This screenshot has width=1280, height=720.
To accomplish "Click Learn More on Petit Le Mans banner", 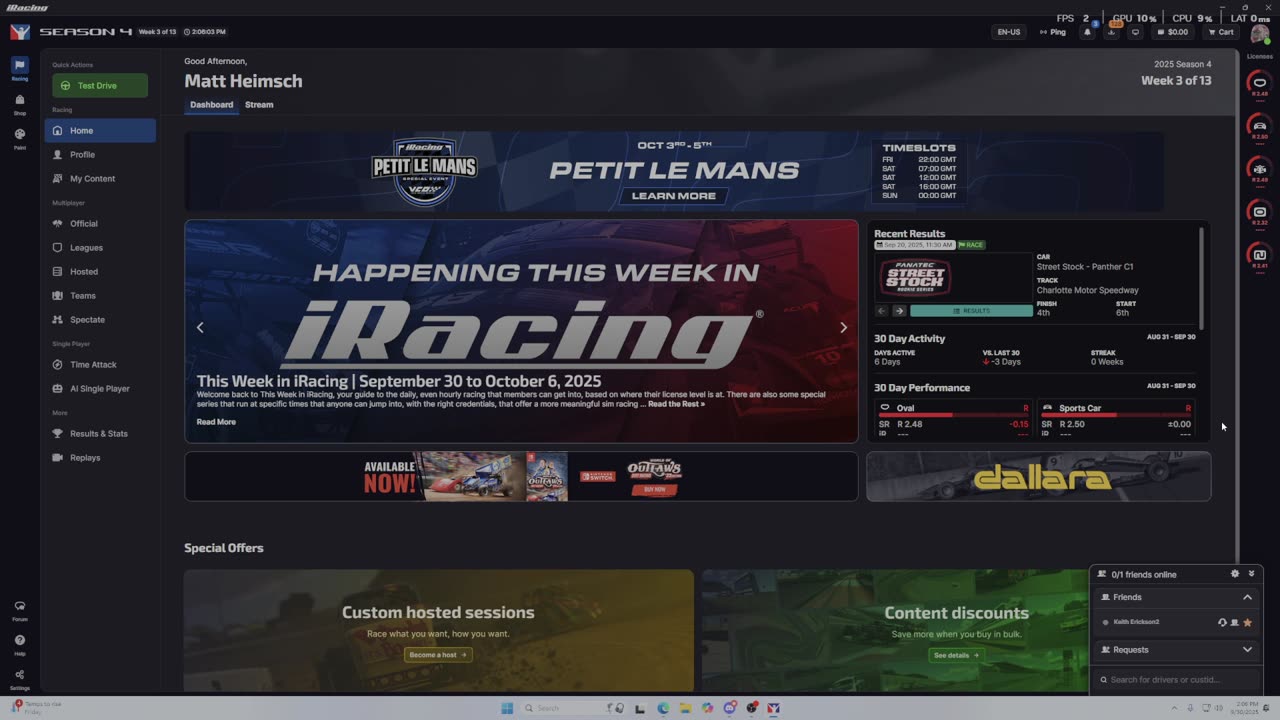I will [x=674, y=195].
